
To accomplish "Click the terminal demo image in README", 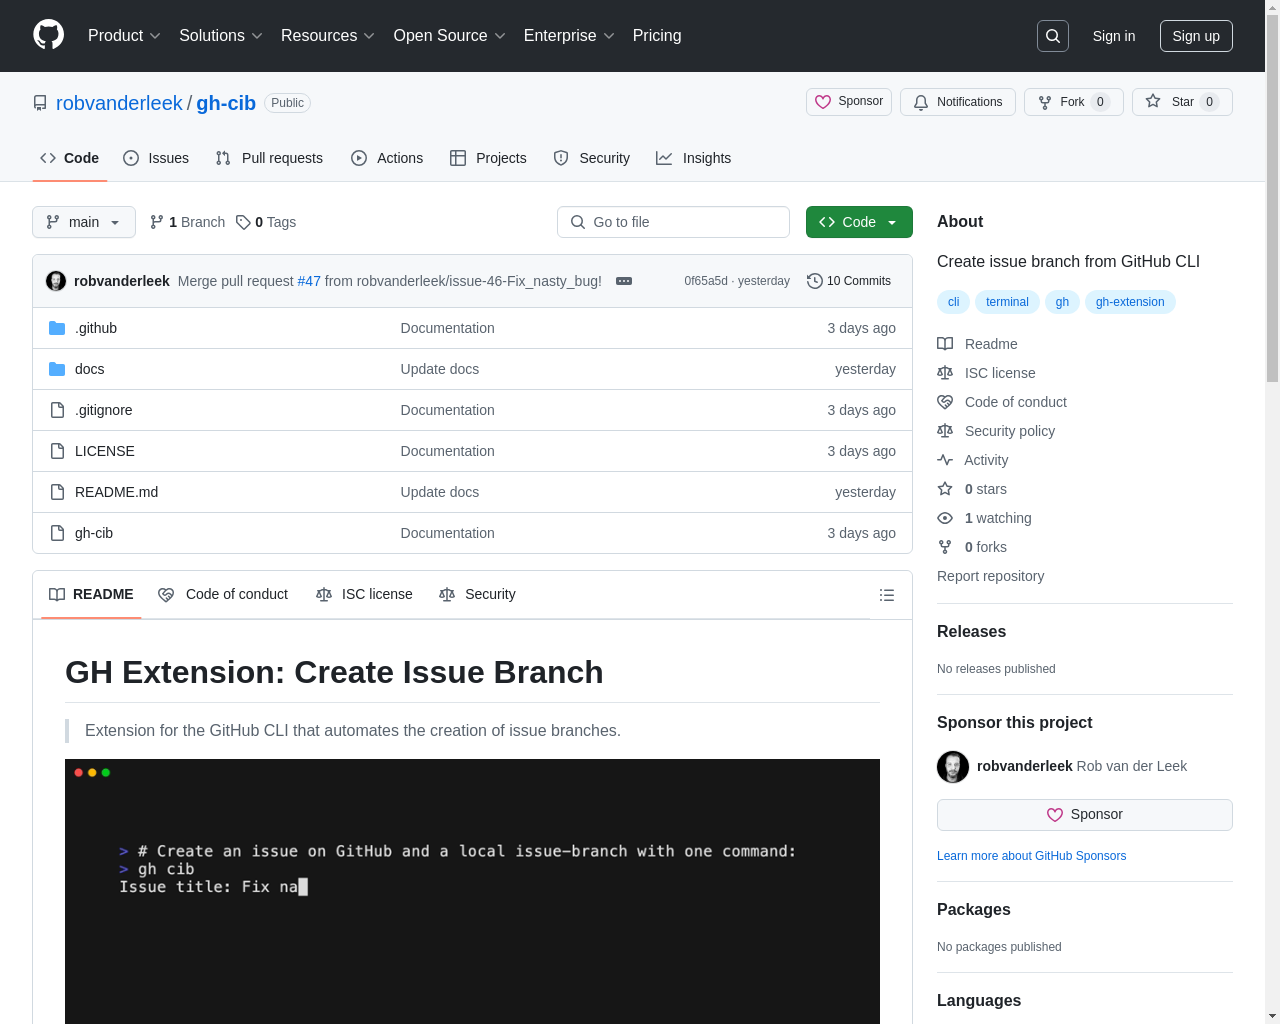I will coord(472,891).
